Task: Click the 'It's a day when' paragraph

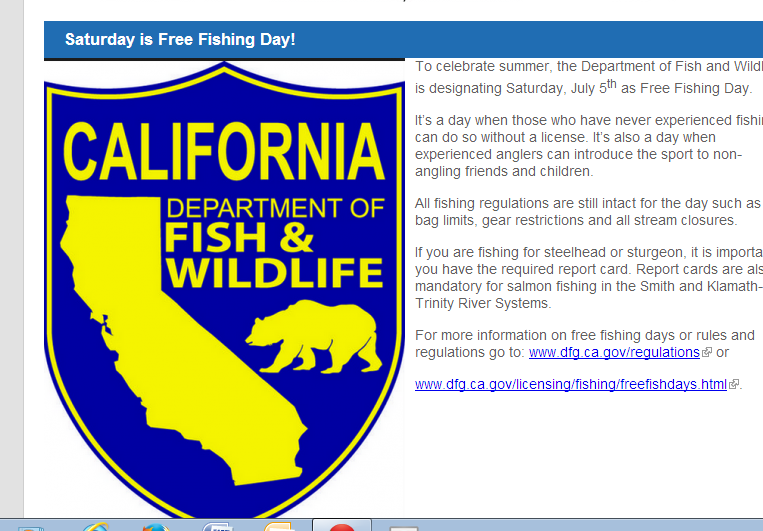Action: tap(587, 145)
